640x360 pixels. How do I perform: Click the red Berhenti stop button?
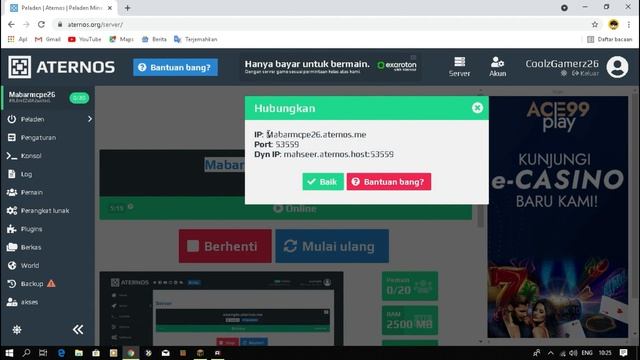pos(225,246)
